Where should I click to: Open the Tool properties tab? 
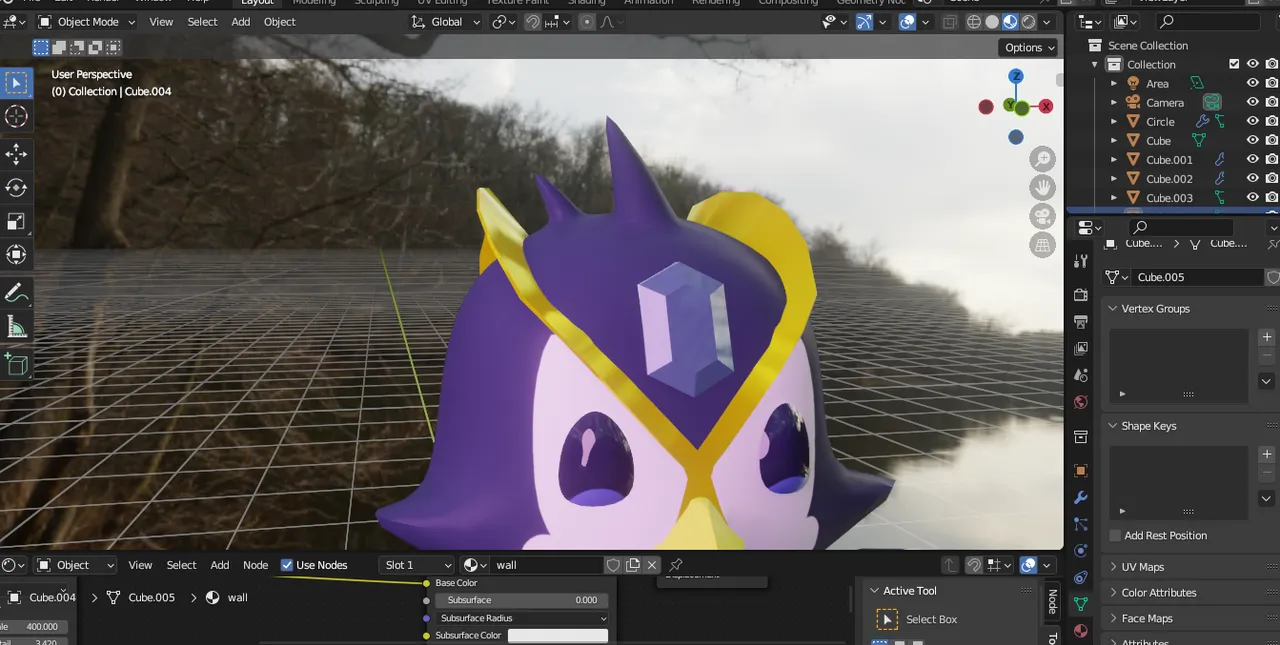(x=1080, y=261)
